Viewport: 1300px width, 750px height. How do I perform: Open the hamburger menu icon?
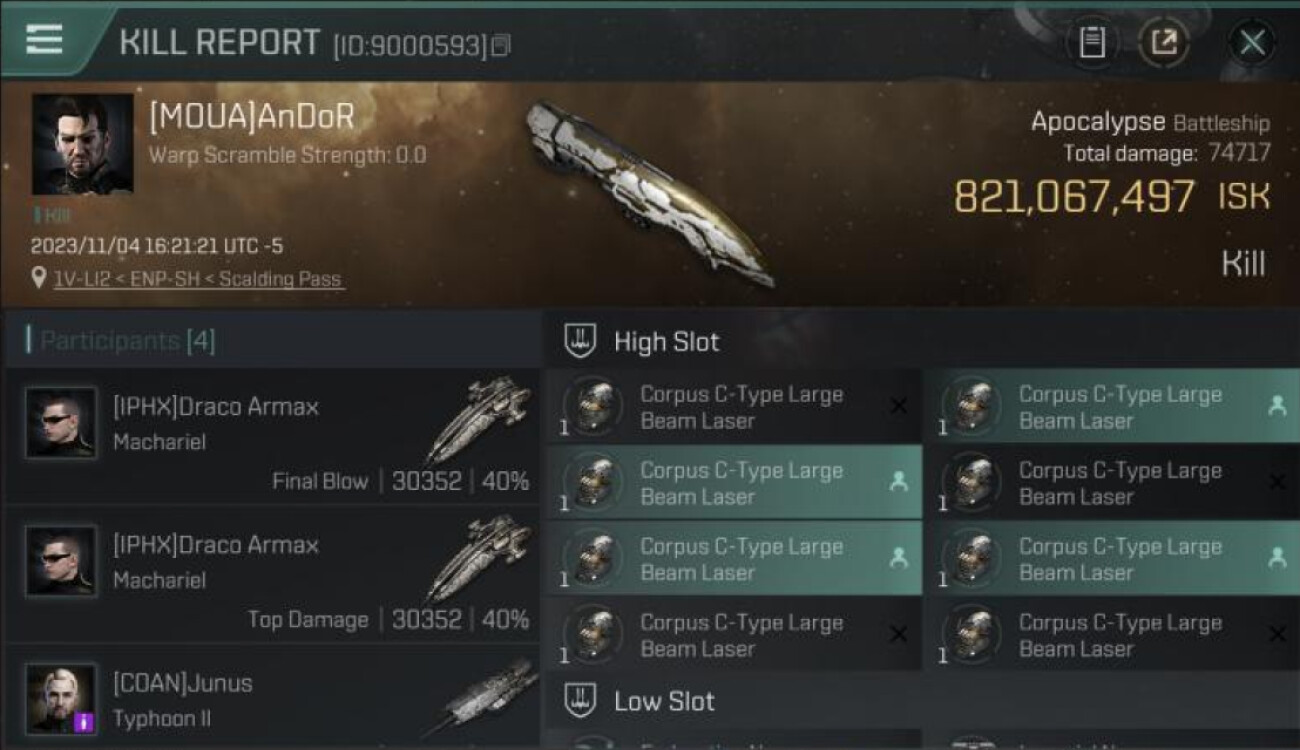coord(44,40)
